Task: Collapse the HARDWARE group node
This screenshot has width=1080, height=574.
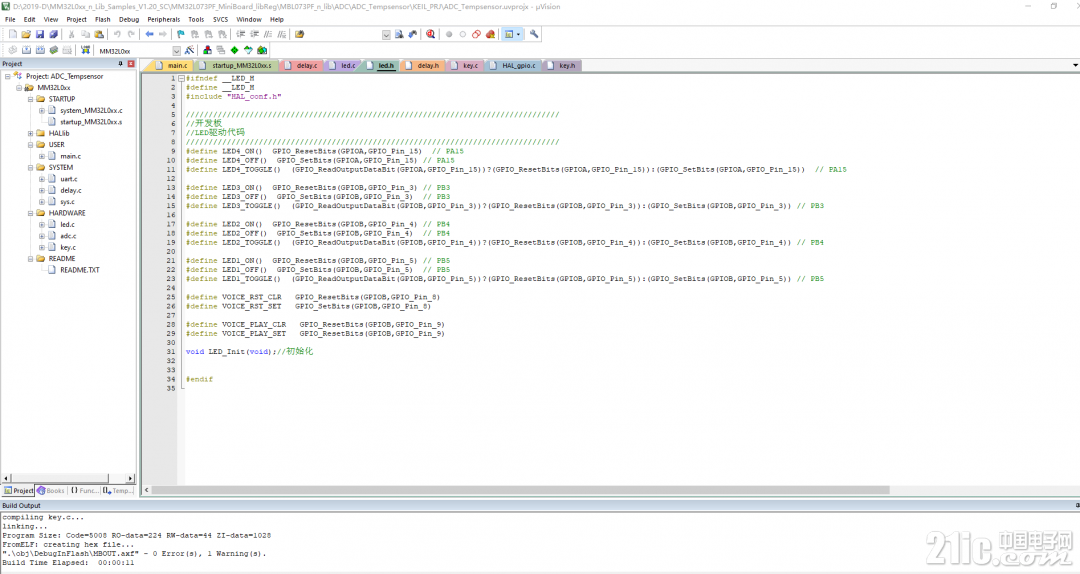Action: pos(30,214)
